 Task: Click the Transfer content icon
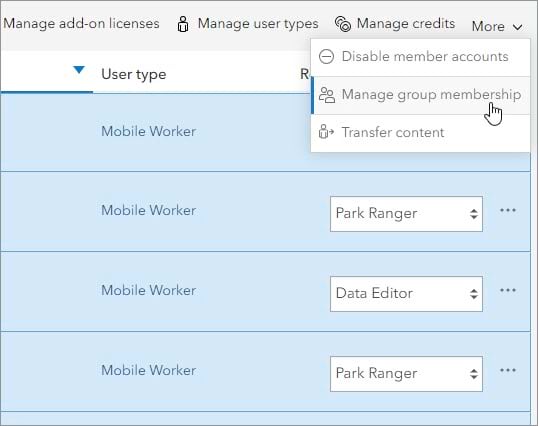point(326,132)
